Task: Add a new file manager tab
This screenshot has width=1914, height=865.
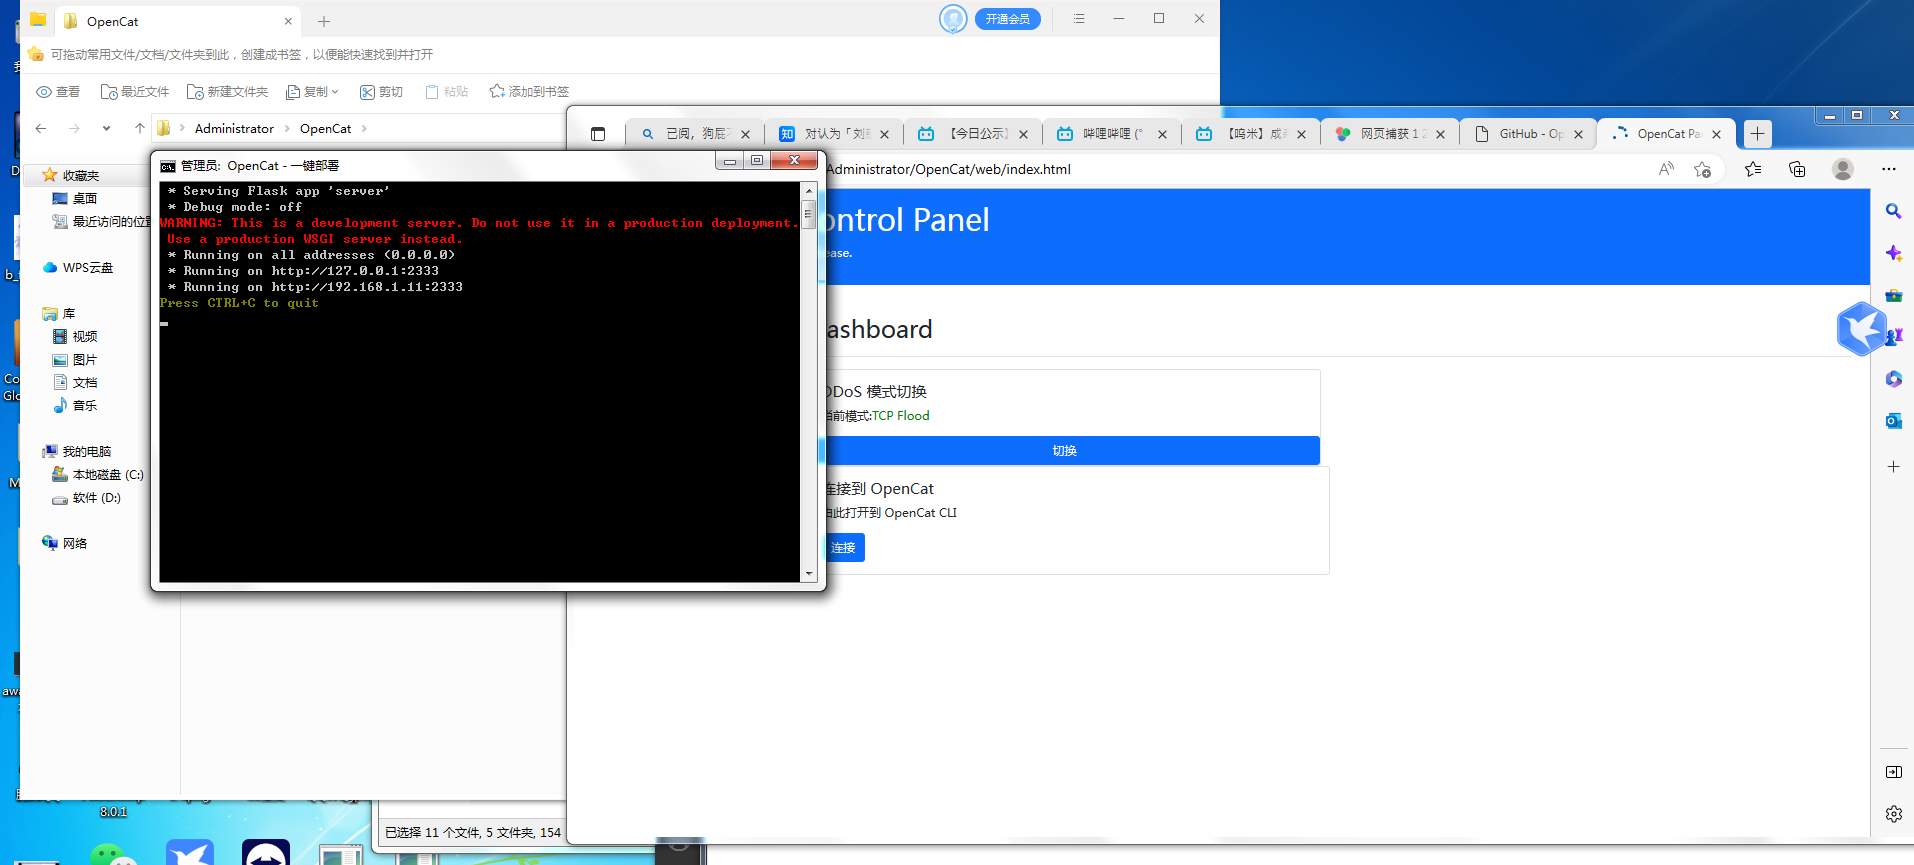Action: click(x=324, y=21)
